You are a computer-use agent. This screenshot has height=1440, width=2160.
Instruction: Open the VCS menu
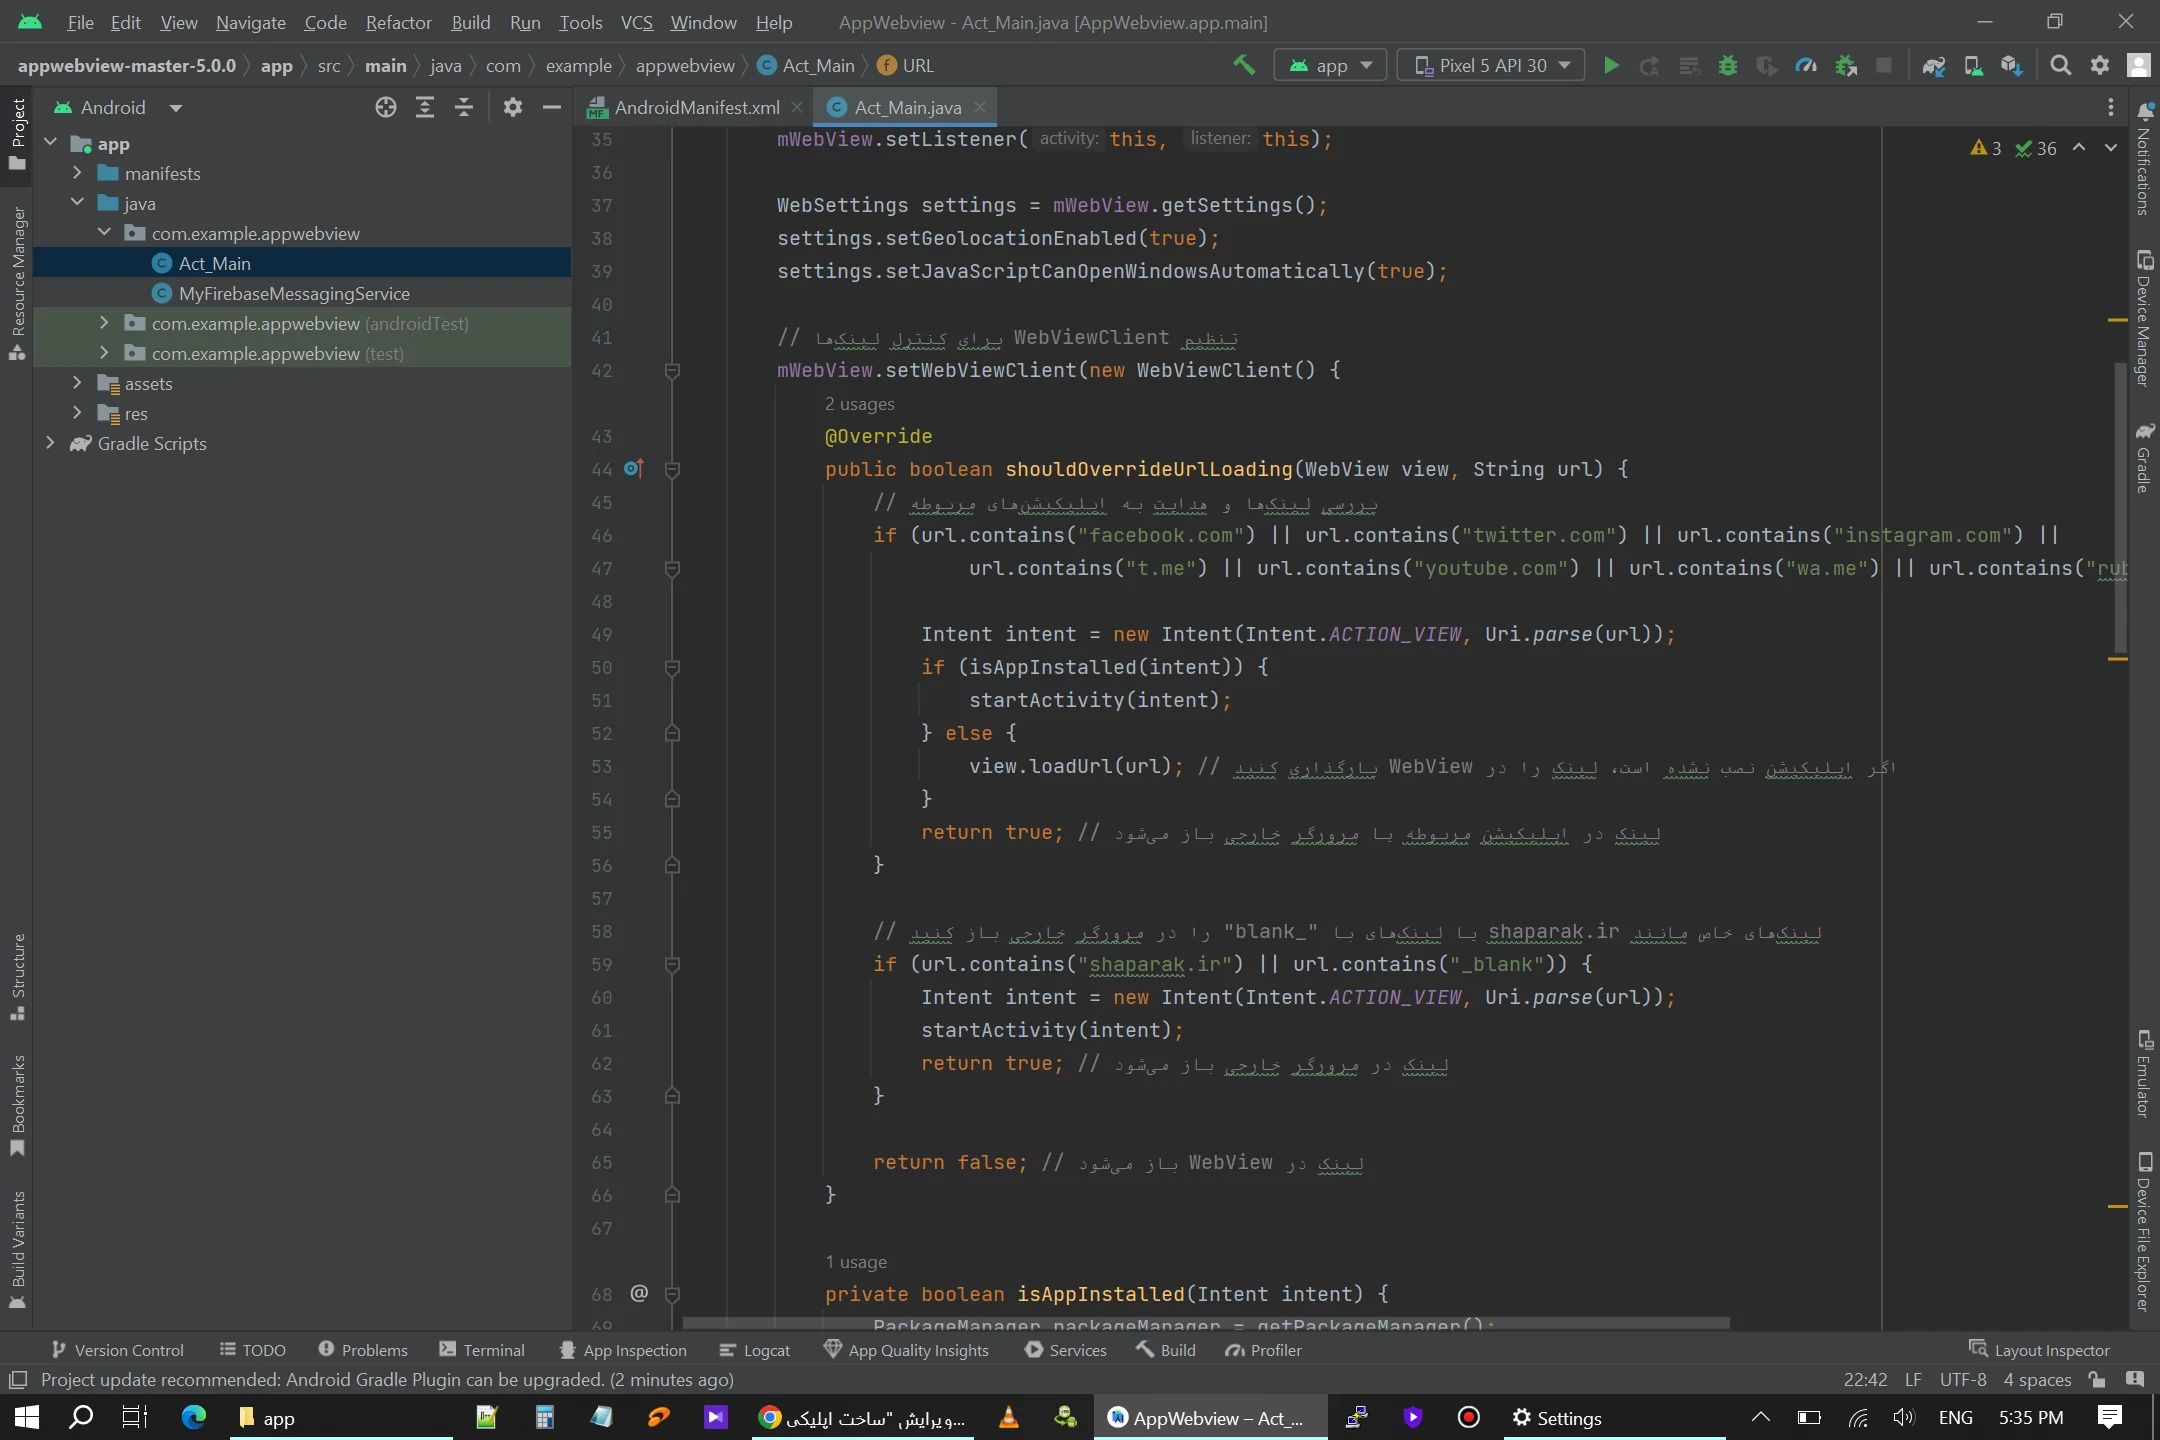pyautogui.click(x=636, y=22)
